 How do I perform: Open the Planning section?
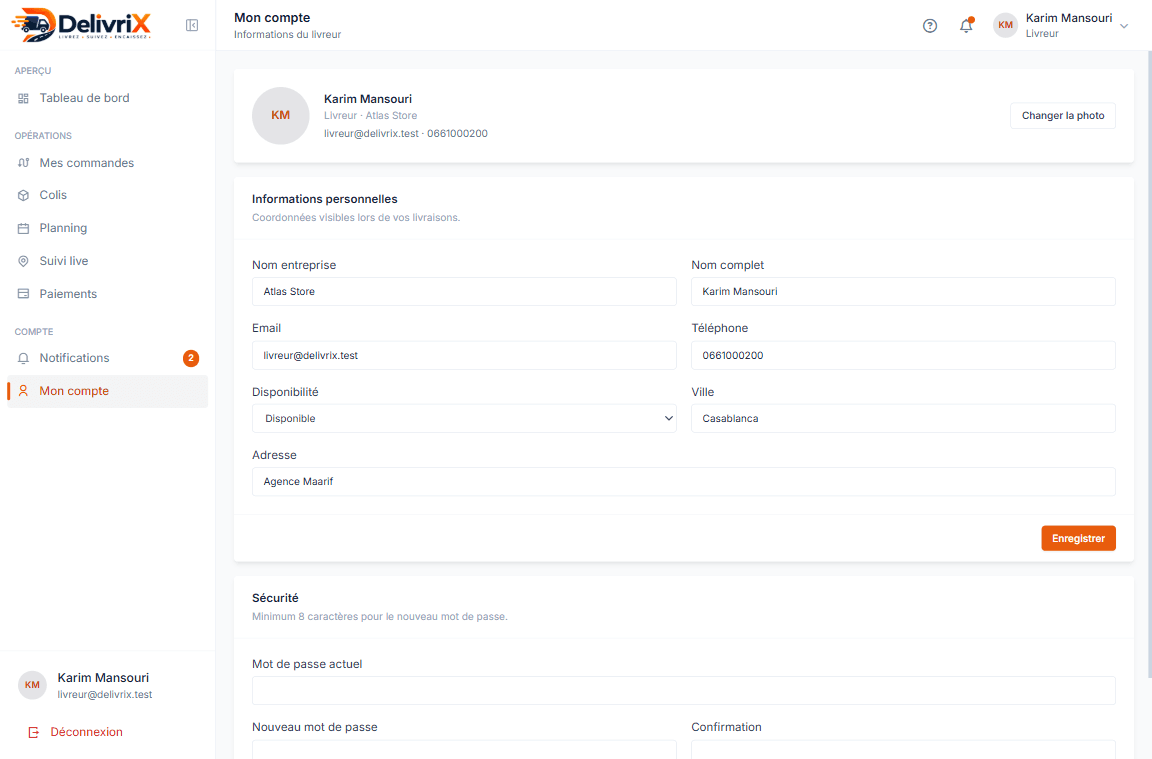pyautogui.click(x=107, y=228)
